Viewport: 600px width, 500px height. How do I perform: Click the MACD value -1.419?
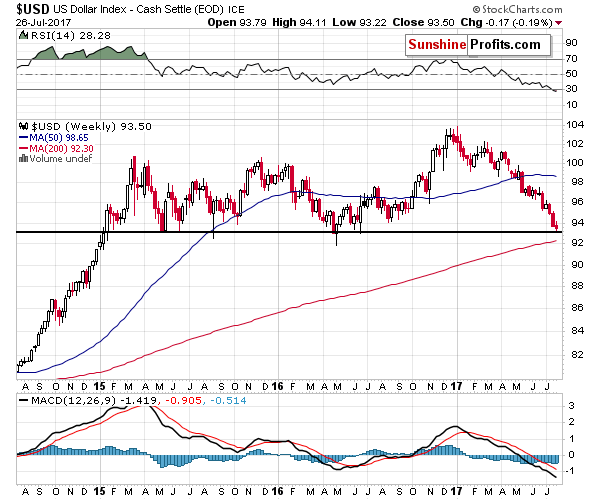[x=138, y=401]
